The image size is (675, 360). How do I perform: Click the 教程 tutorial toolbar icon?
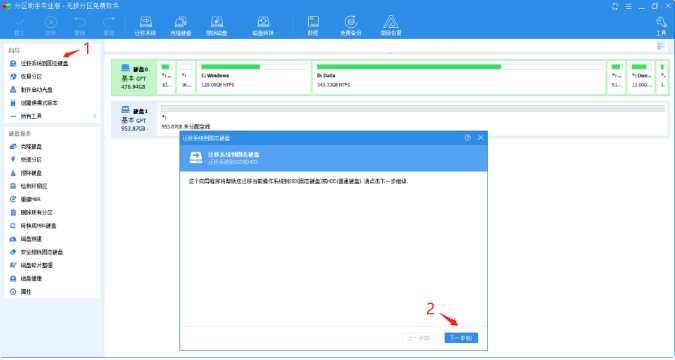tap(313, 26)
